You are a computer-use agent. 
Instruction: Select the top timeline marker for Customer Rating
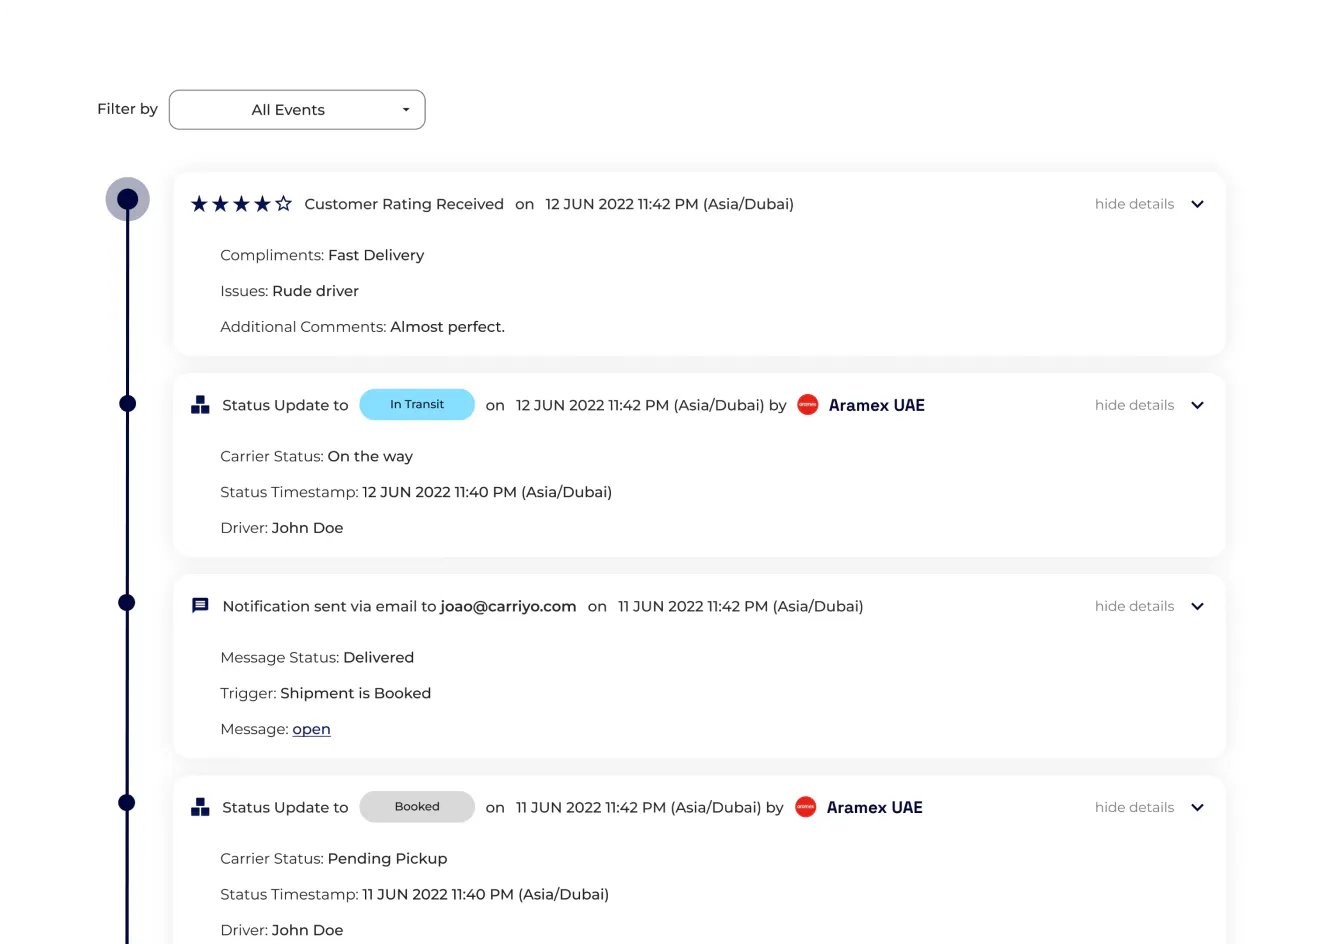pos(128,199)
